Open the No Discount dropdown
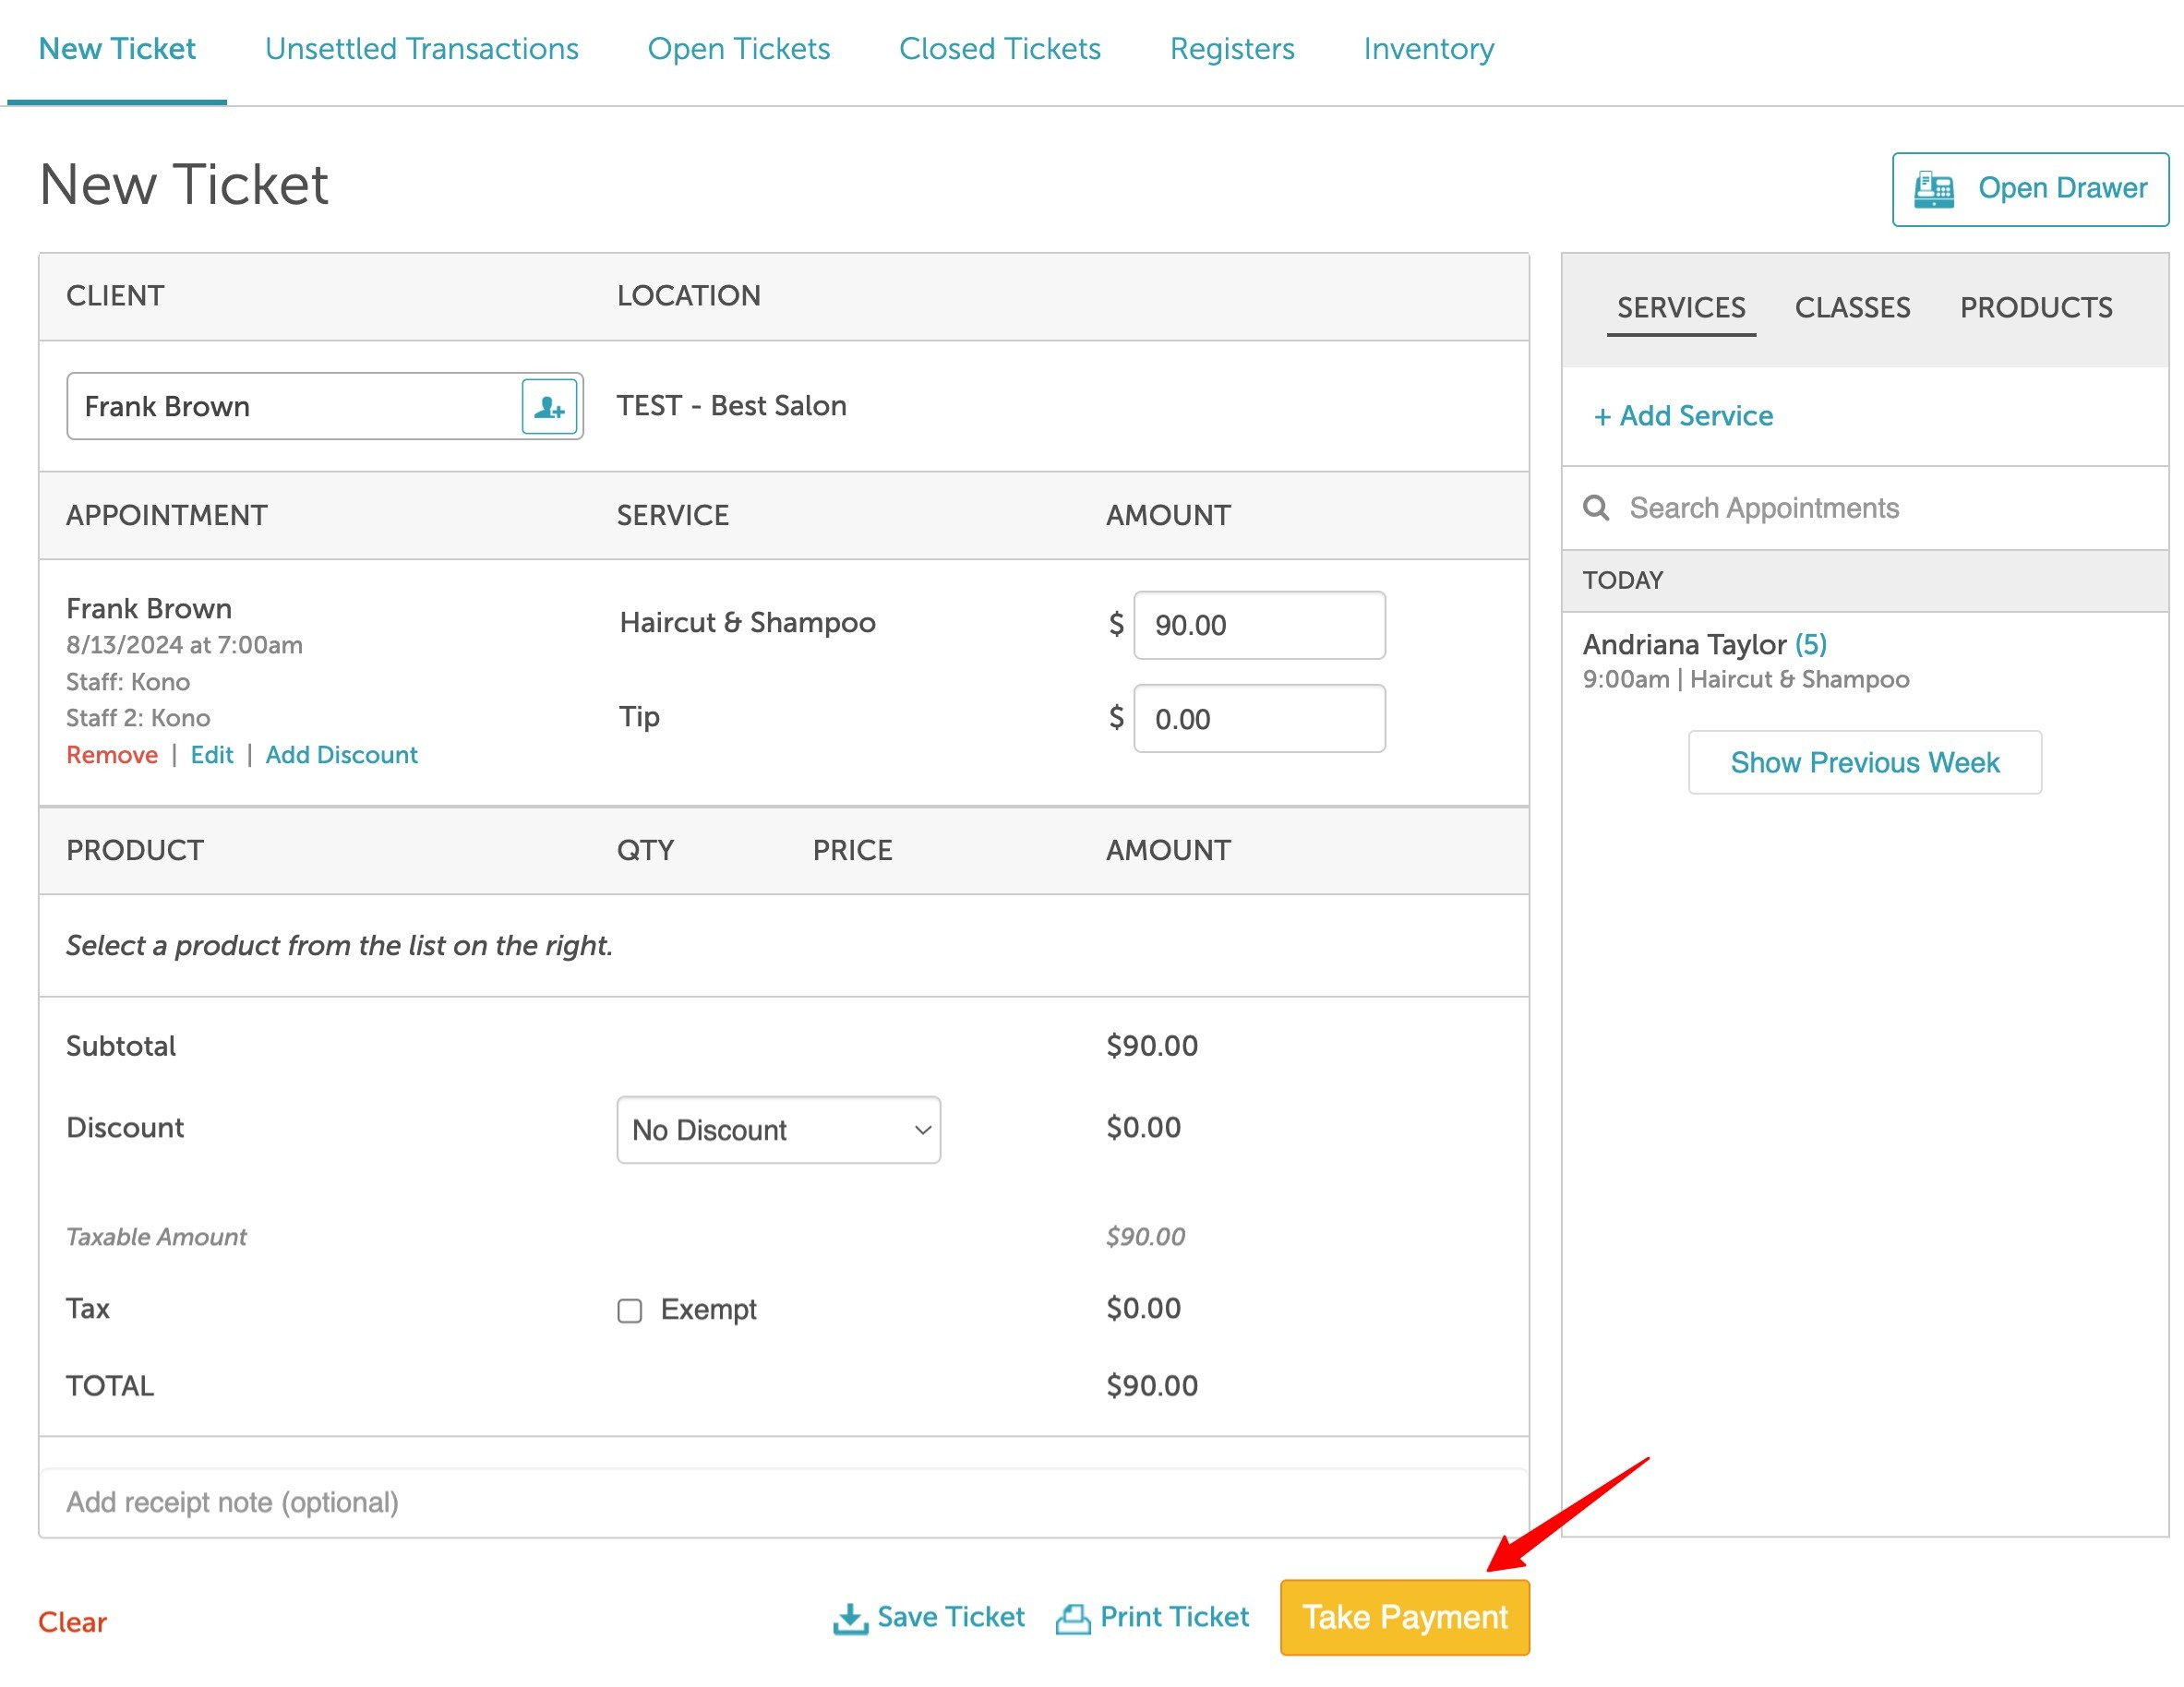The image size is (2184, 1687). tap(778, 1130)
